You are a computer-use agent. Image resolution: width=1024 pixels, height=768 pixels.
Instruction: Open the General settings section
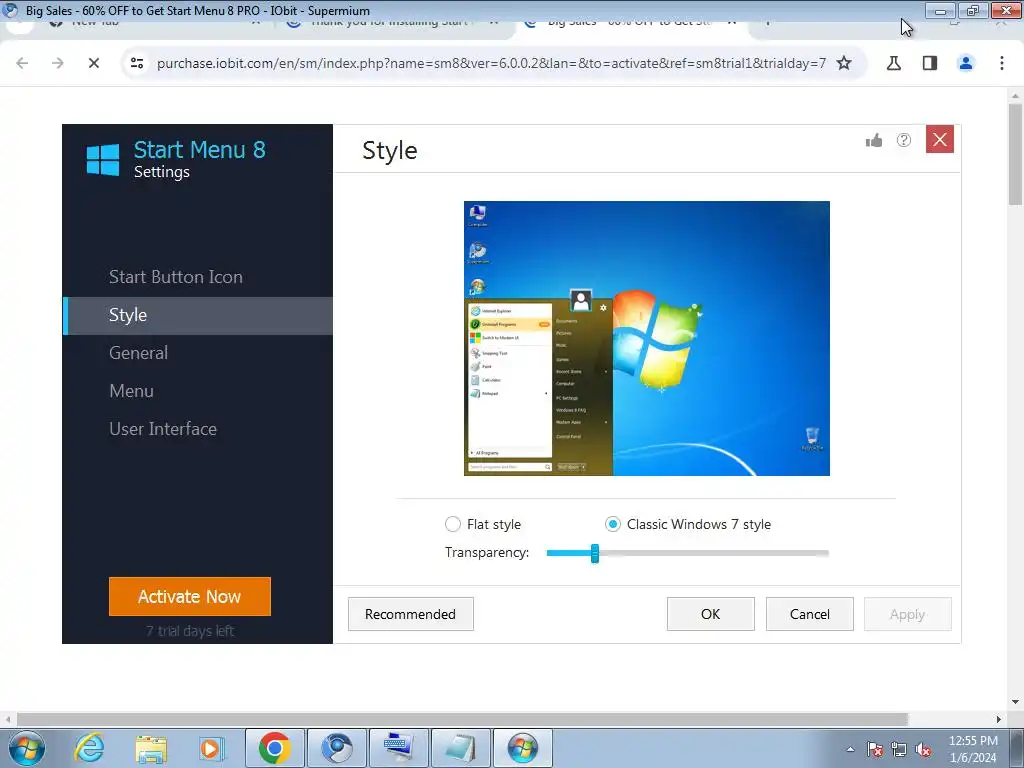[x=138, y=353]
